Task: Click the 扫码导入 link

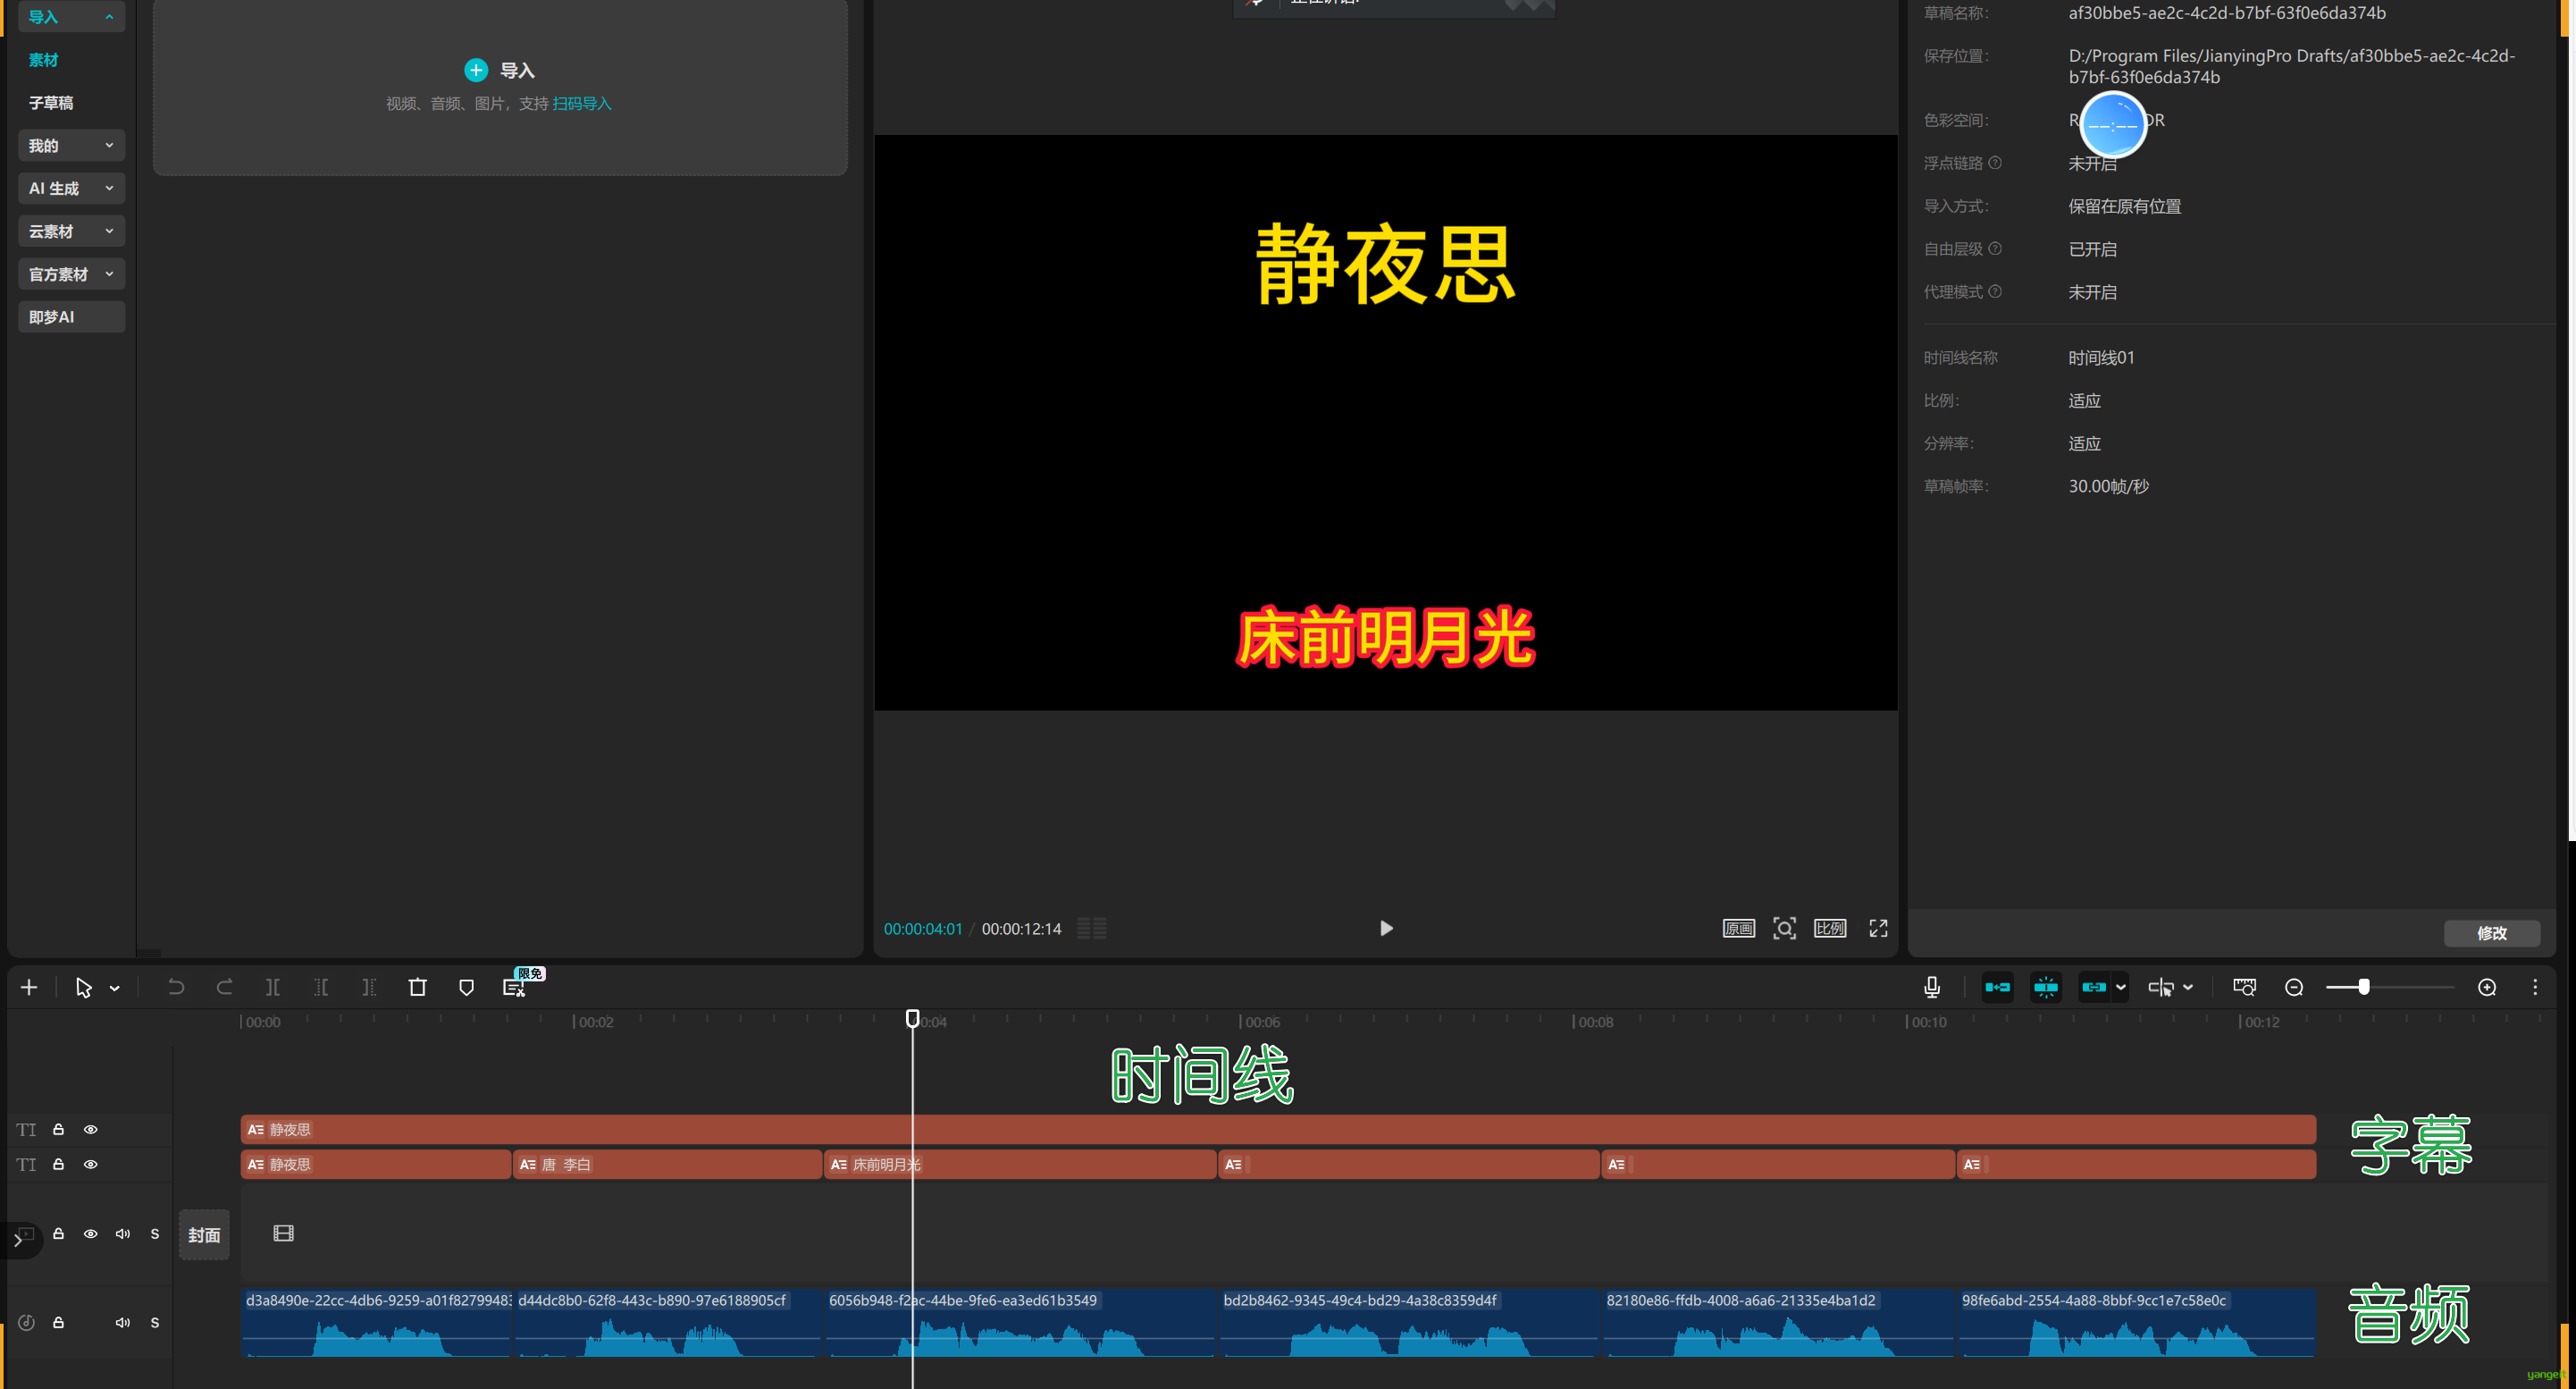Action: [x=581, y=104]
